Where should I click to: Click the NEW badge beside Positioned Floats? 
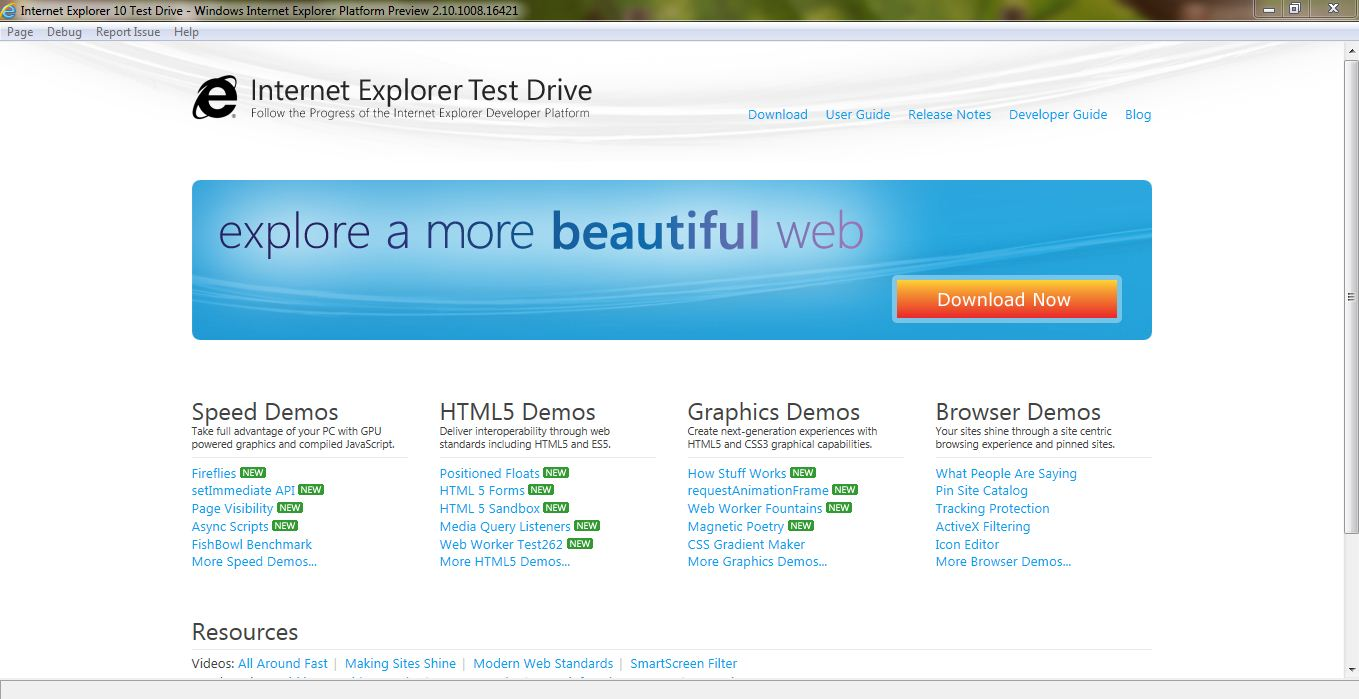(556, 473)
